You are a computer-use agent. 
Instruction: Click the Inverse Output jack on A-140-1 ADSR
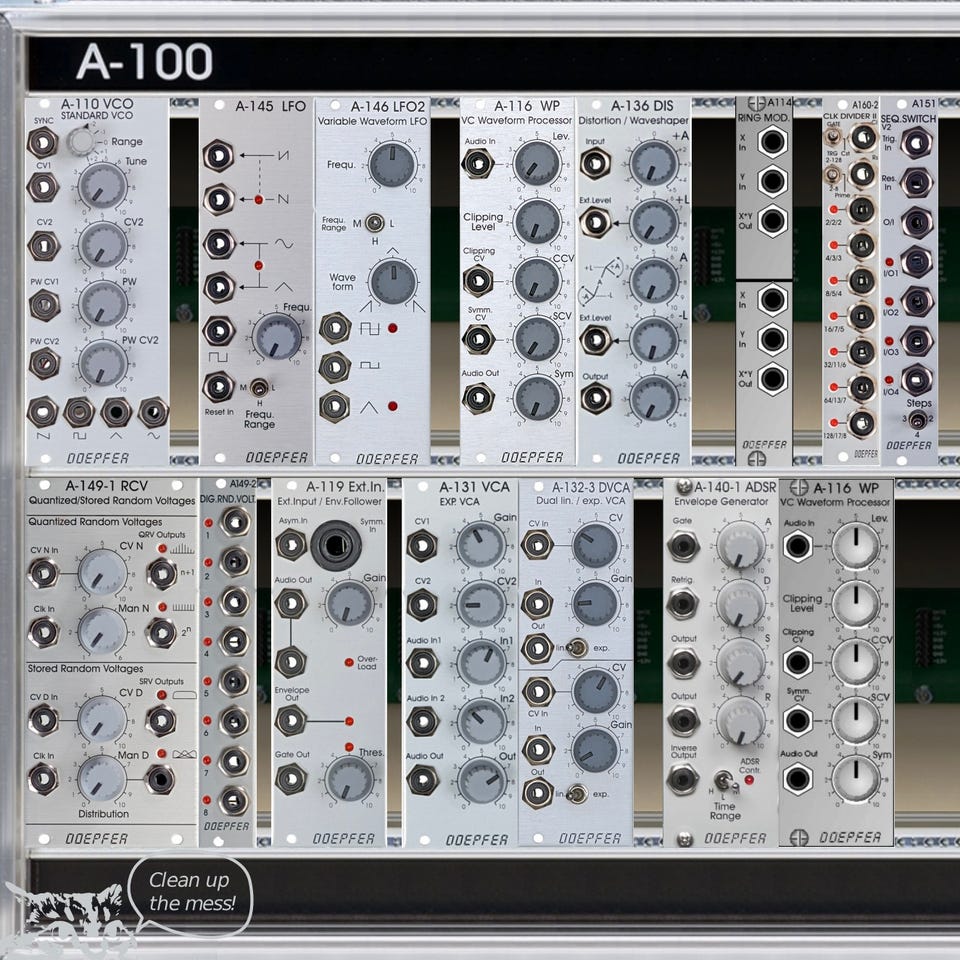tap(683, 779)
